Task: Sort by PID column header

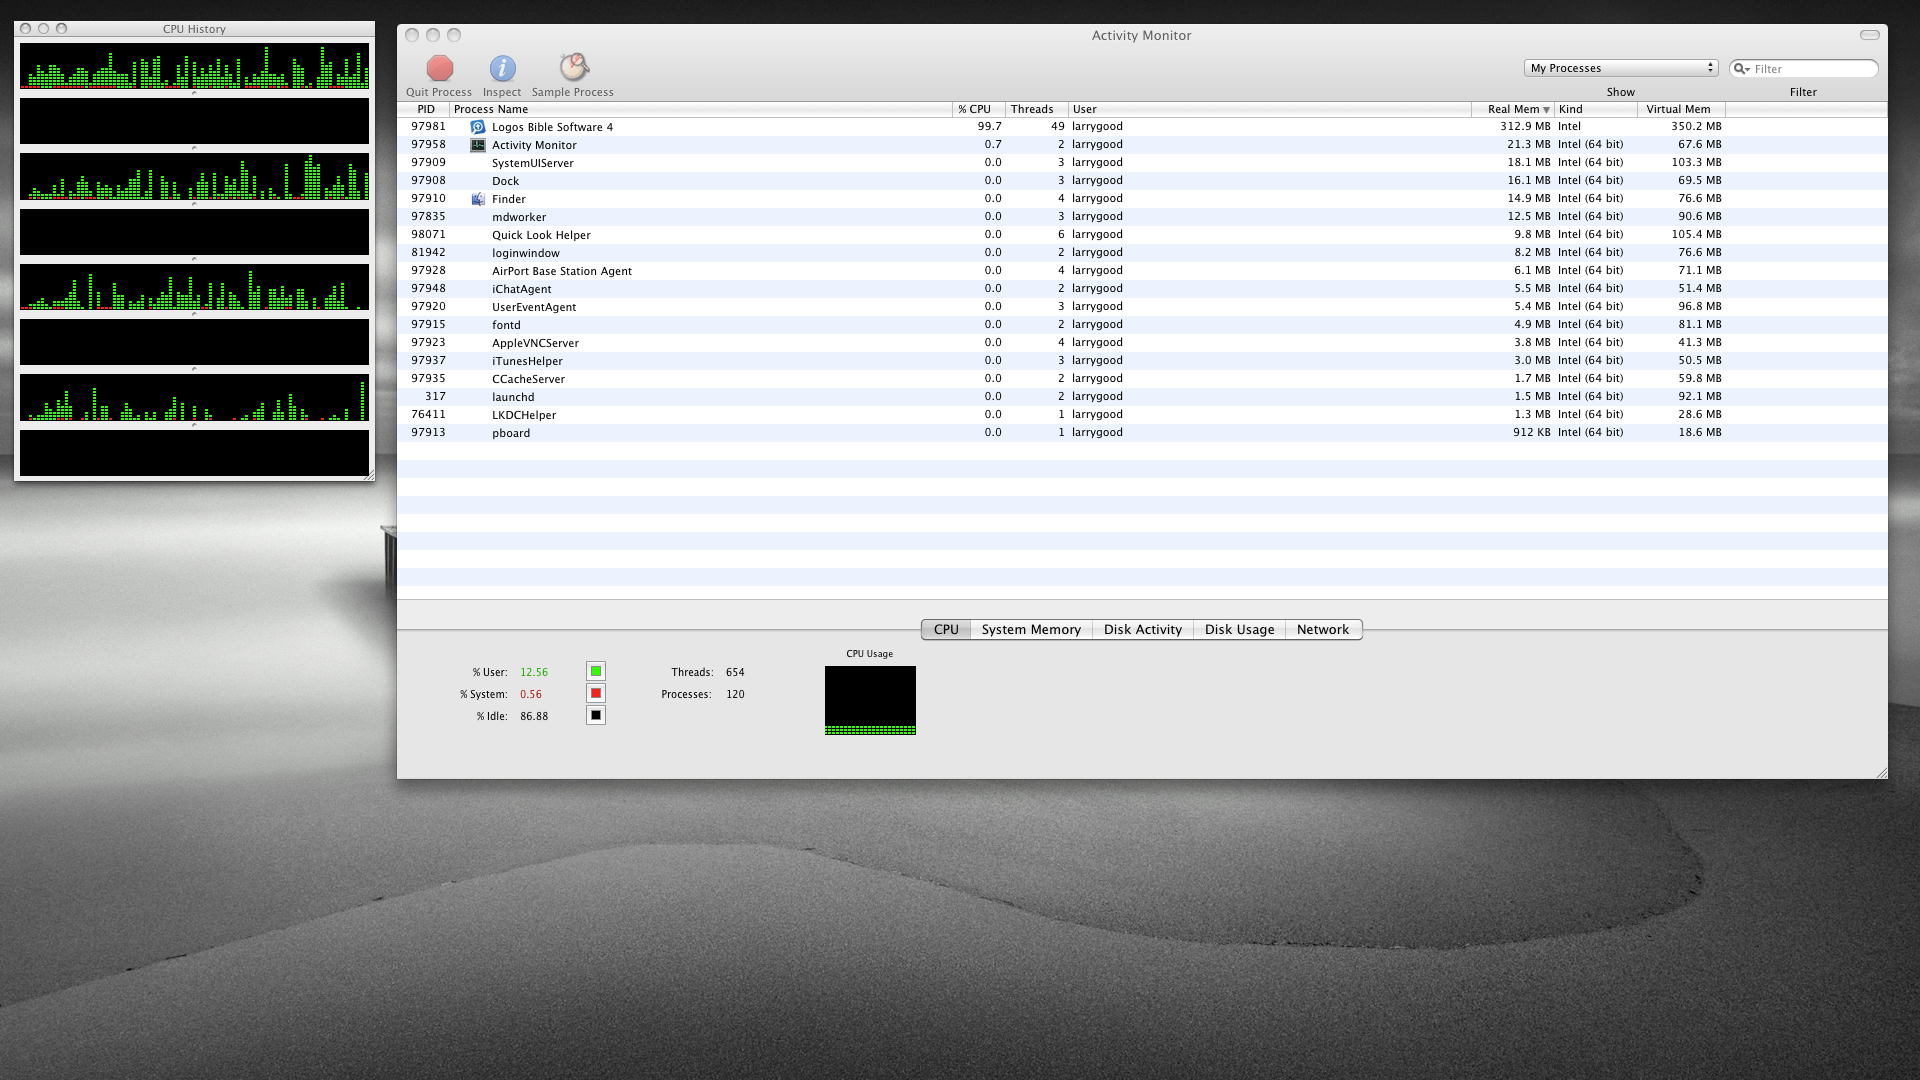Action: click(x=425, y=109)
